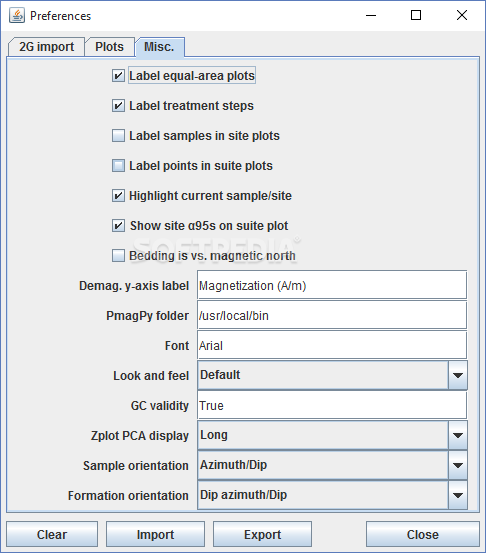Open the Plots tab
This screenshot has width=486, height=553.
point(109,47)
